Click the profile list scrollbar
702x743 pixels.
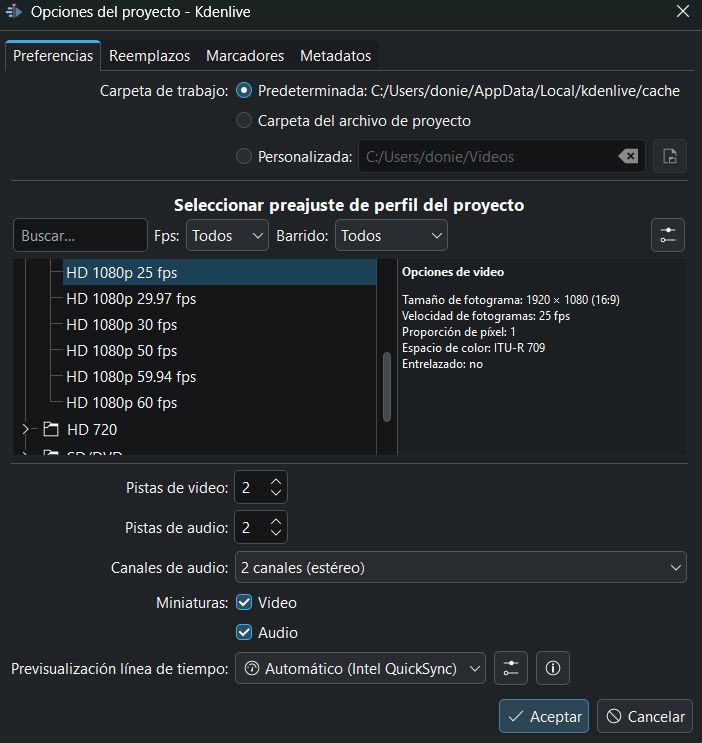tap(387, 386)
